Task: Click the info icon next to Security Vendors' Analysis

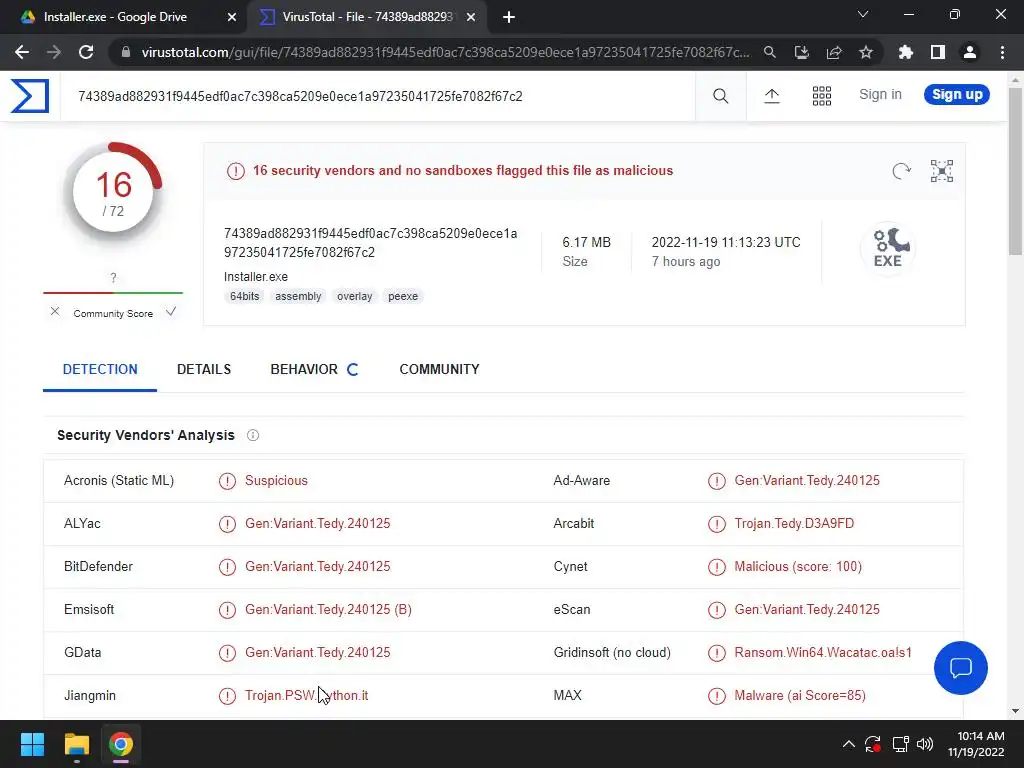Action: (253, 435)
